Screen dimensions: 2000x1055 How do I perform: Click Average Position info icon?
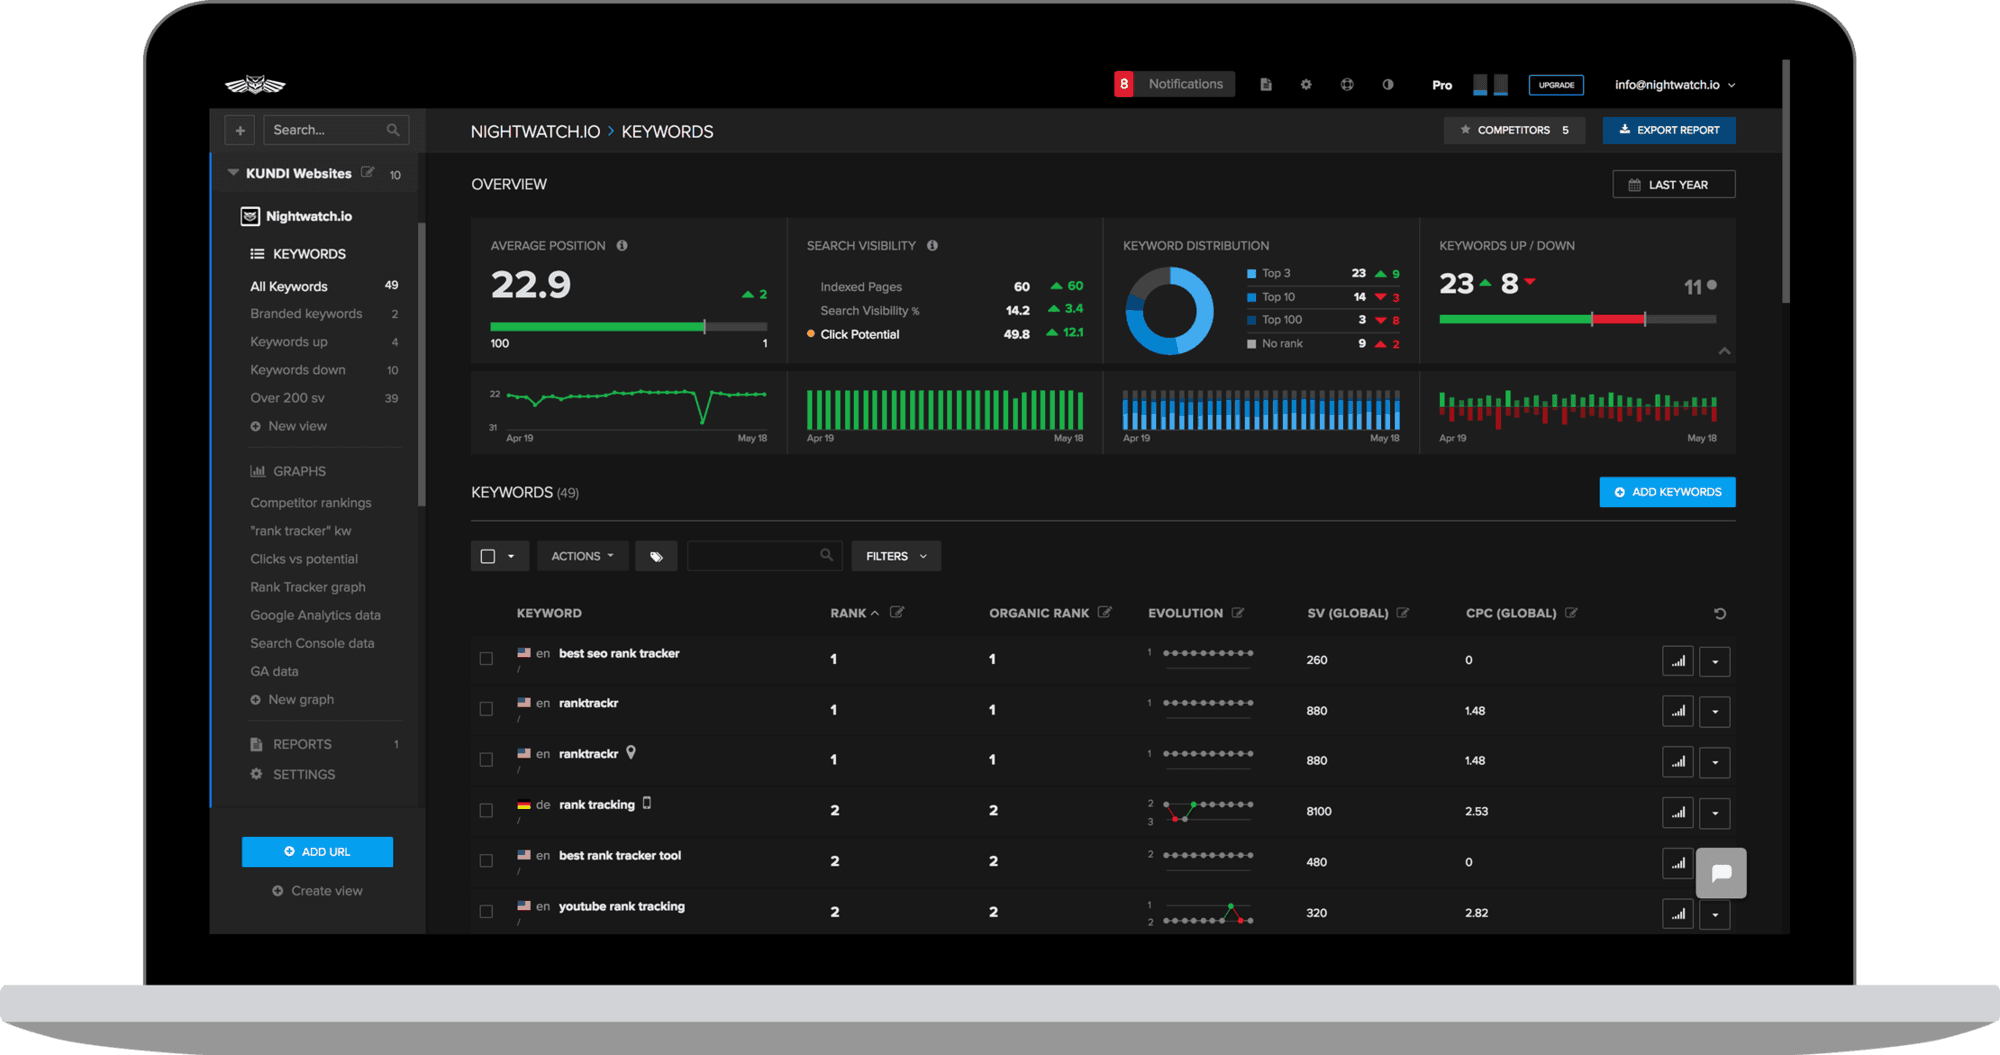pos(622,245)
